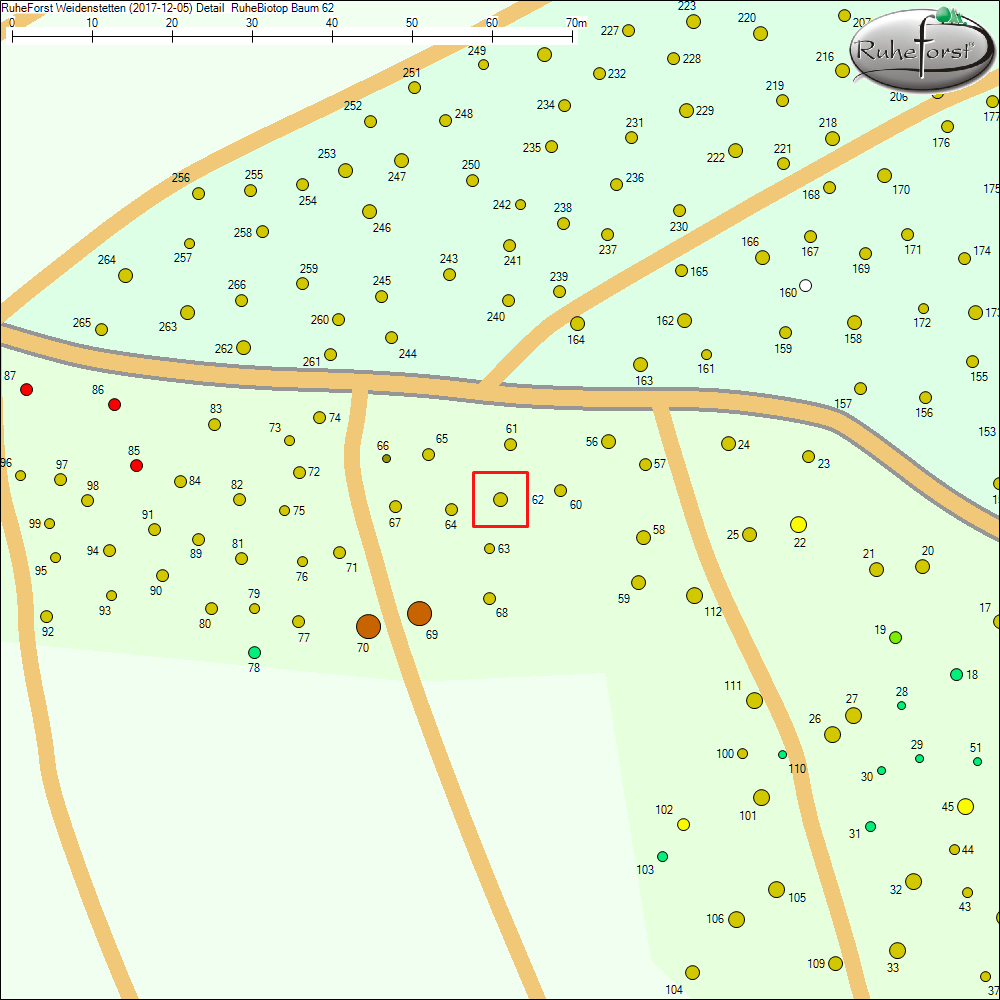Select the tree 112 marker
This screenshot has width=1000, height=1000.
coord(694,596)
